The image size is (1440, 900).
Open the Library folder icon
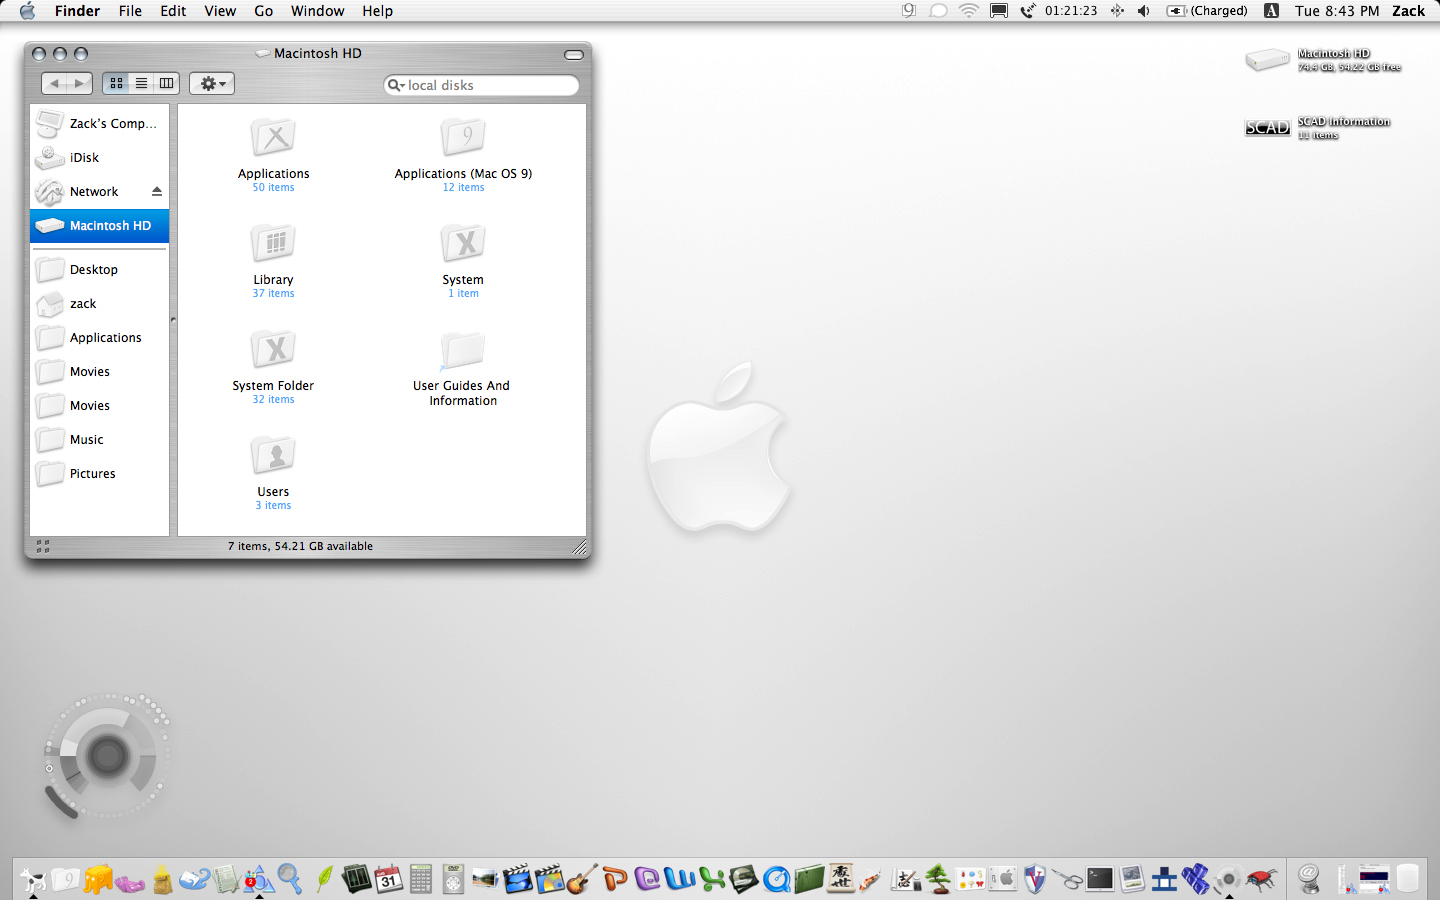click(x=273, y=244)
